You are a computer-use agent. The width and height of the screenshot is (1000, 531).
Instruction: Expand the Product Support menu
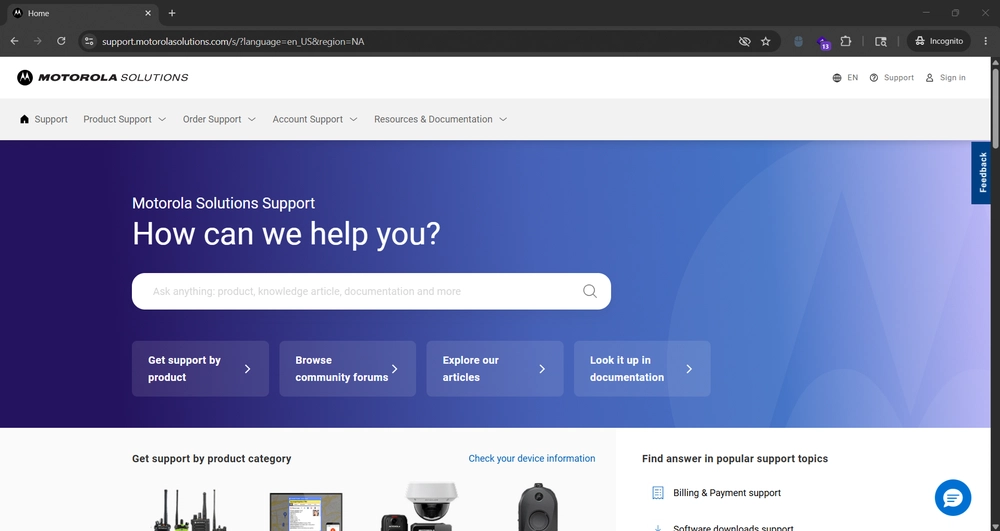(124, 119)
